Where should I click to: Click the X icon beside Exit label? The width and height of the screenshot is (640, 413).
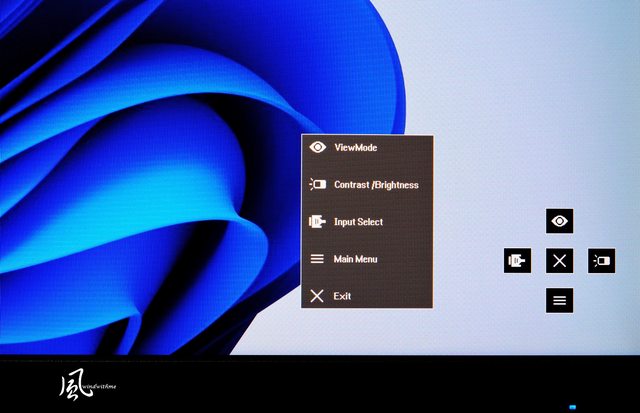point(317,296)
